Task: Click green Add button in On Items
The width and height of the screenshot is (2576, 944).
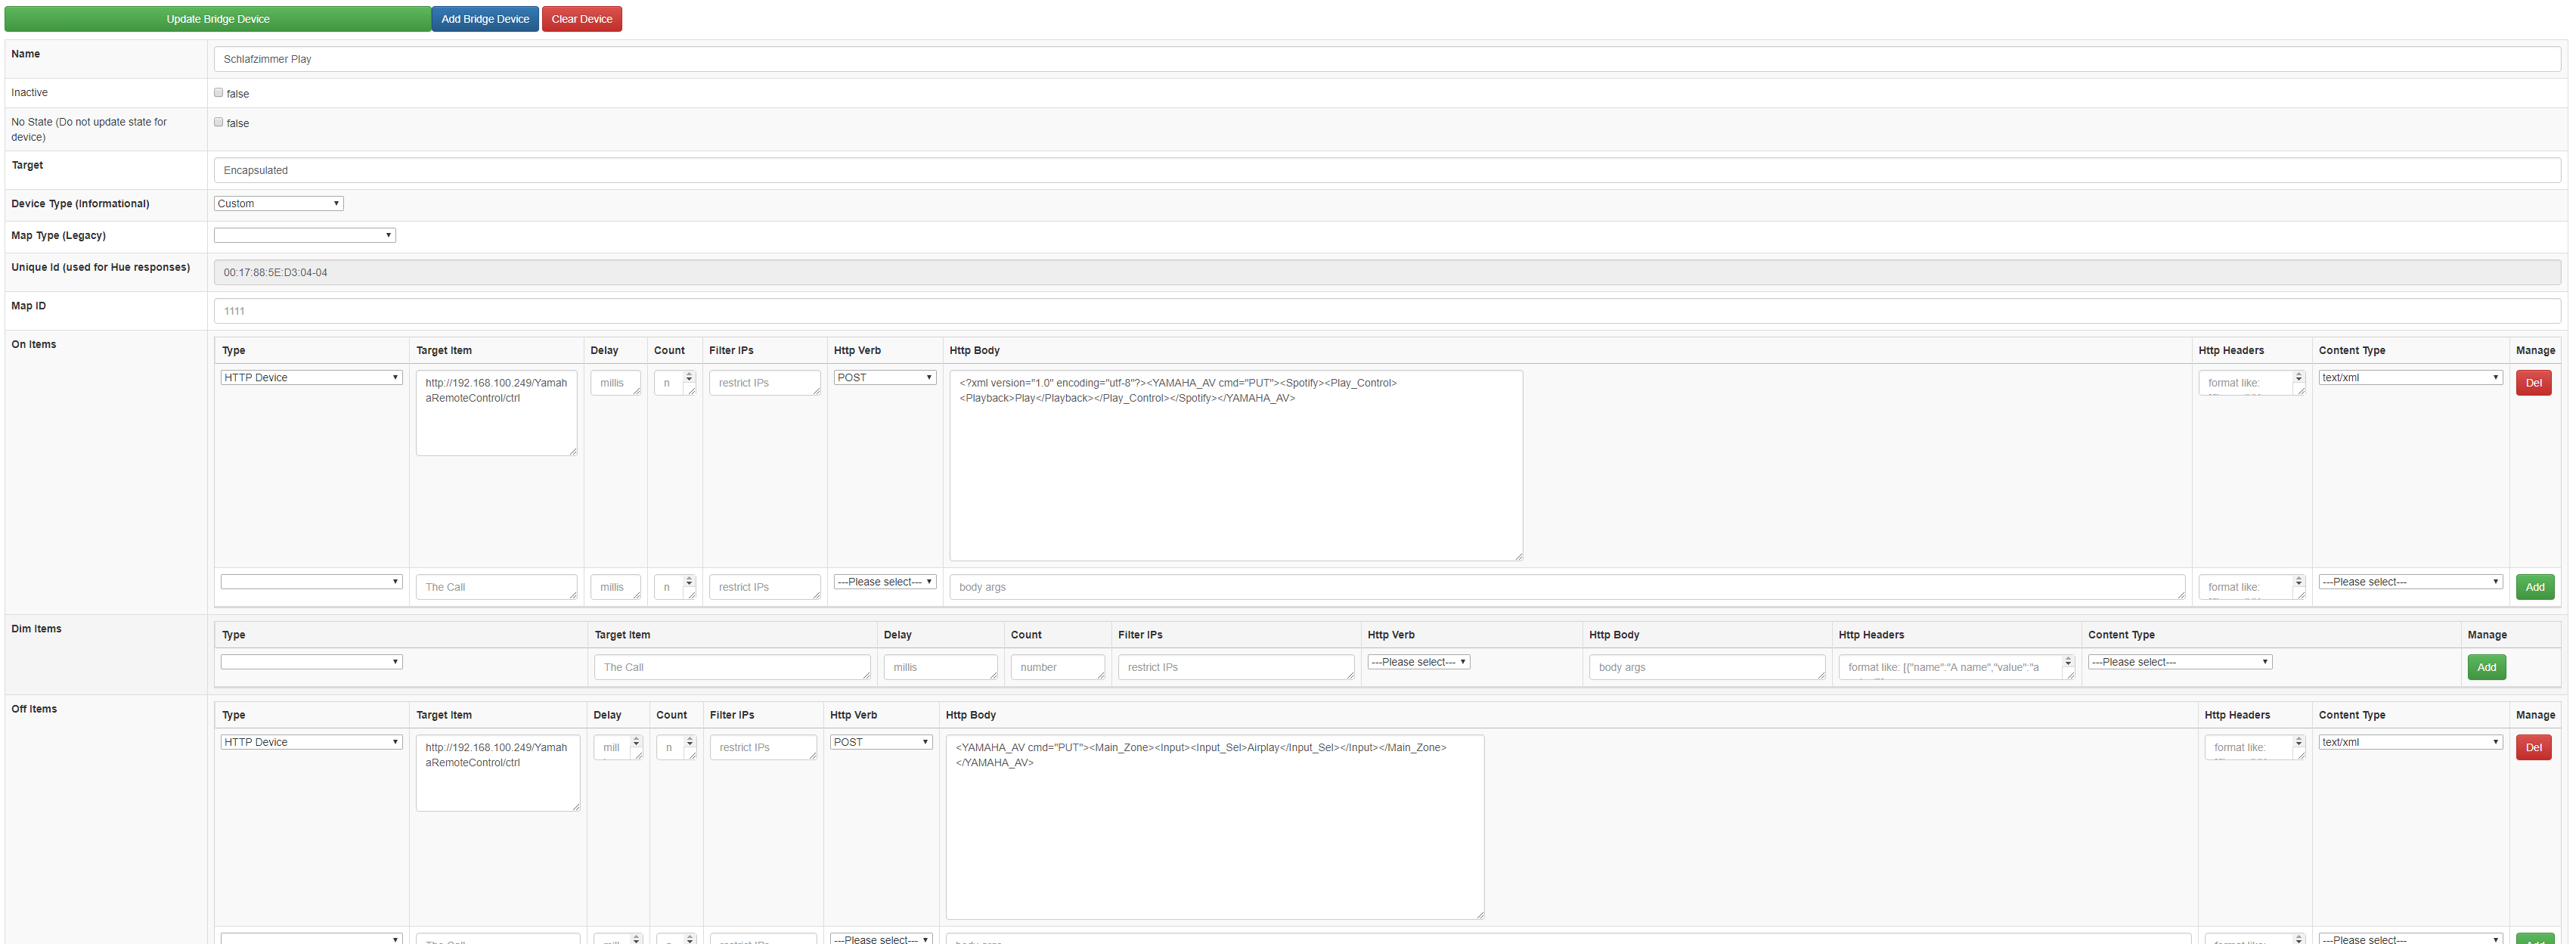Action: [2534, 587]
